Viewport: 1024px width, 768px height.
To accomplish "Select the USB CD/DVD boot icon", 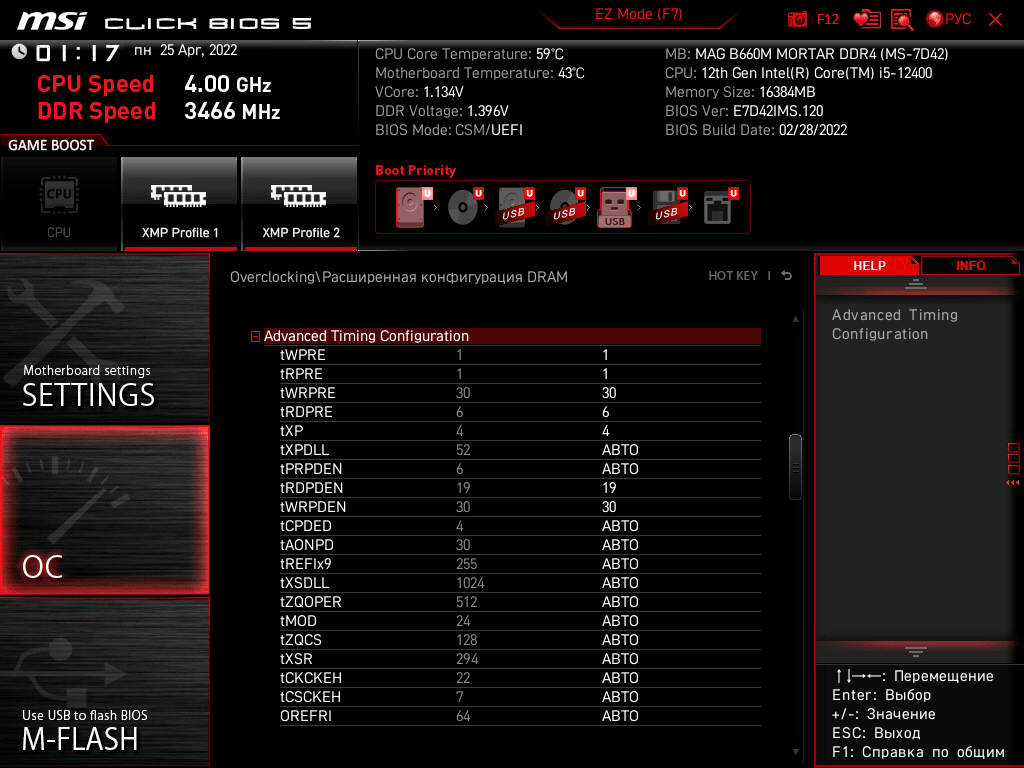I will pyautogui.click(x=567, y=207).
